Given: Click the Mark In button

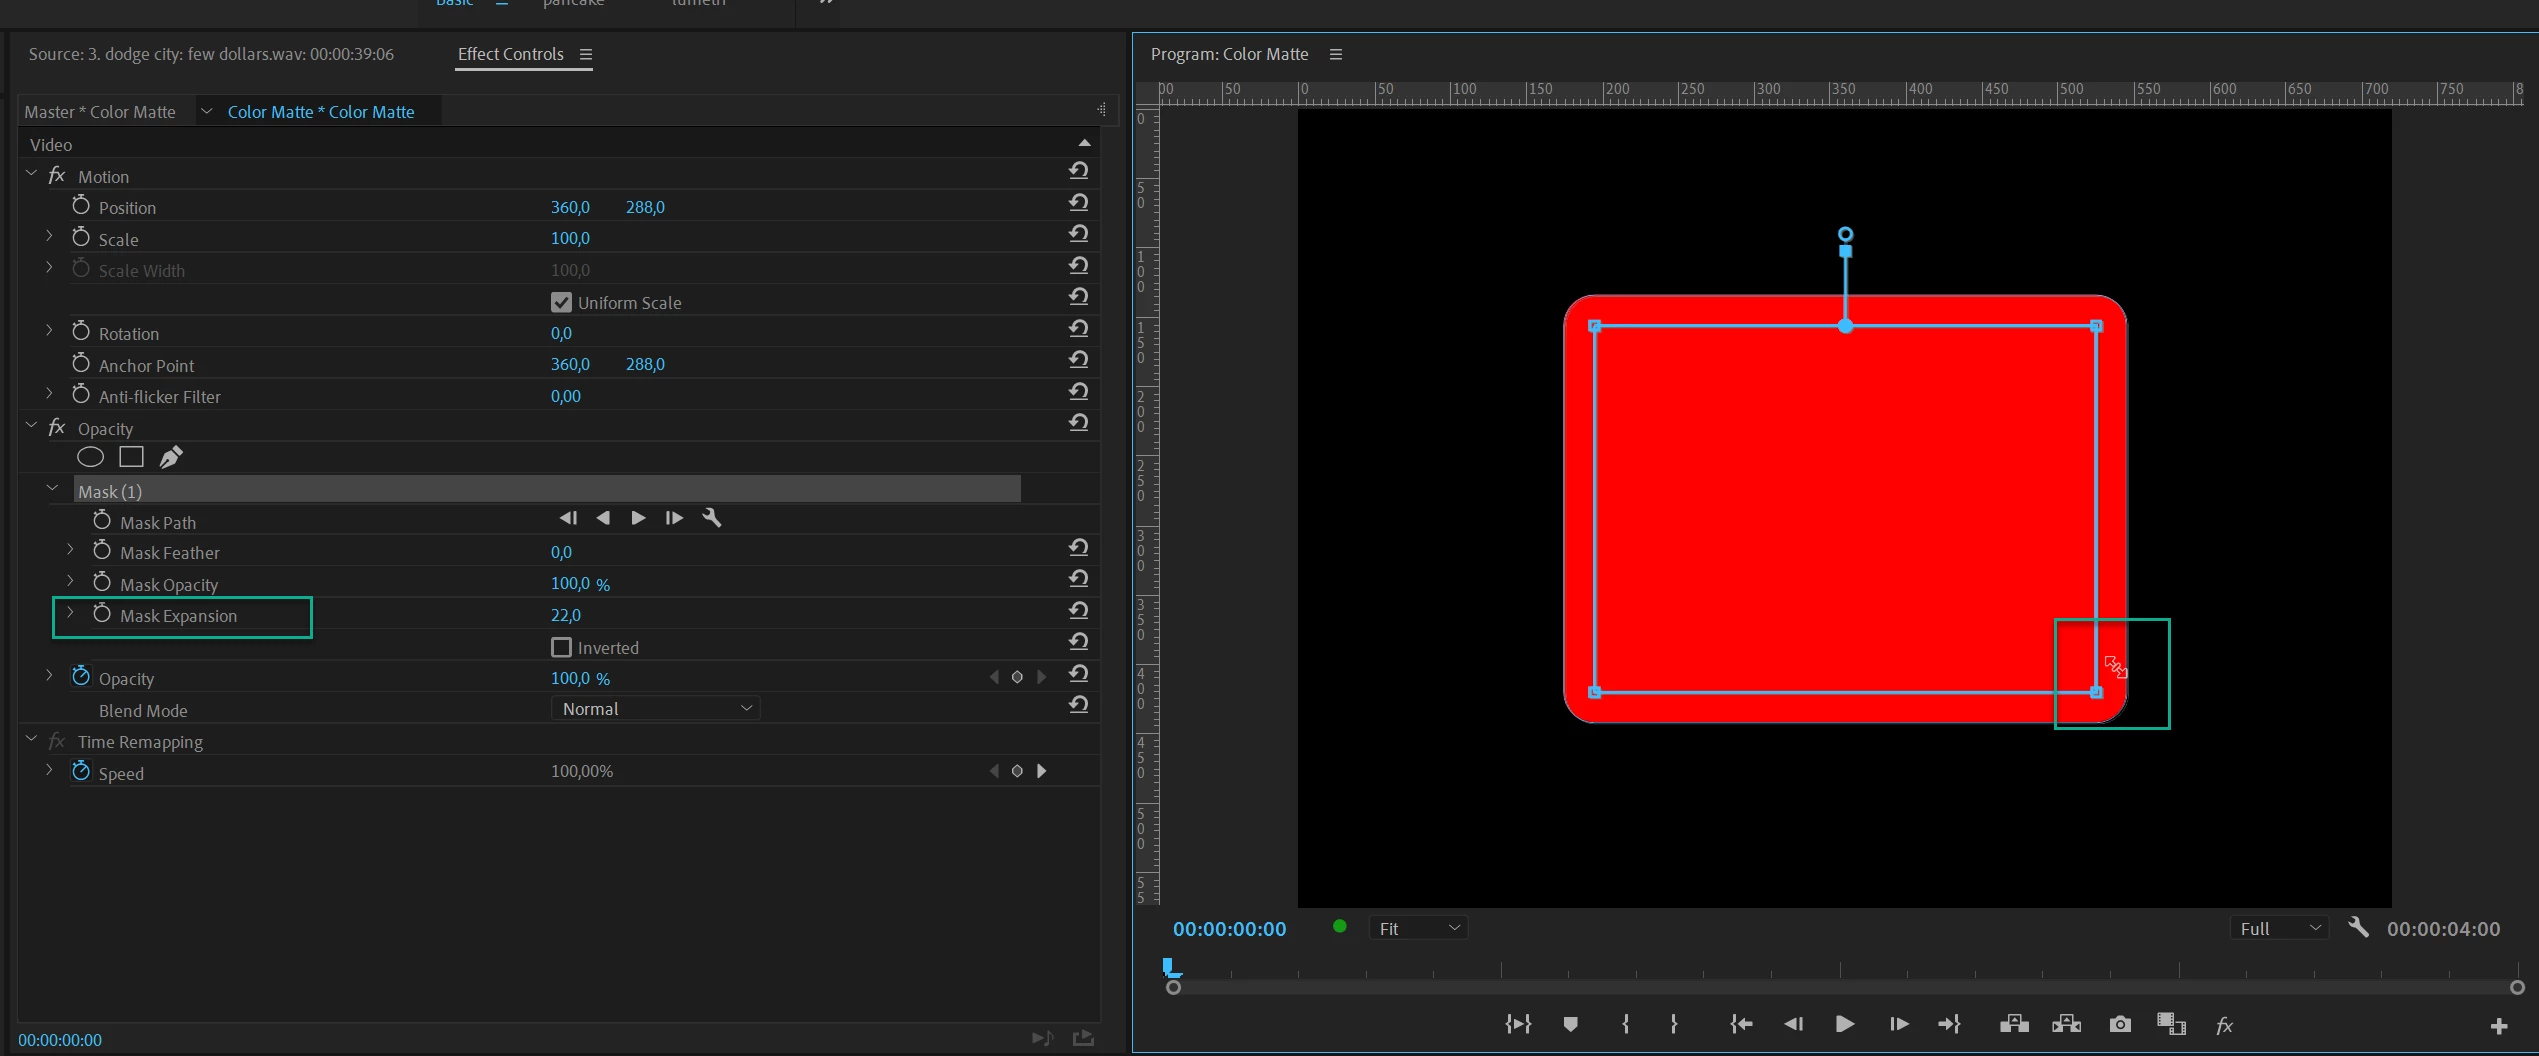Looking at the screenshot, I should click(x=1626, y=1024).
